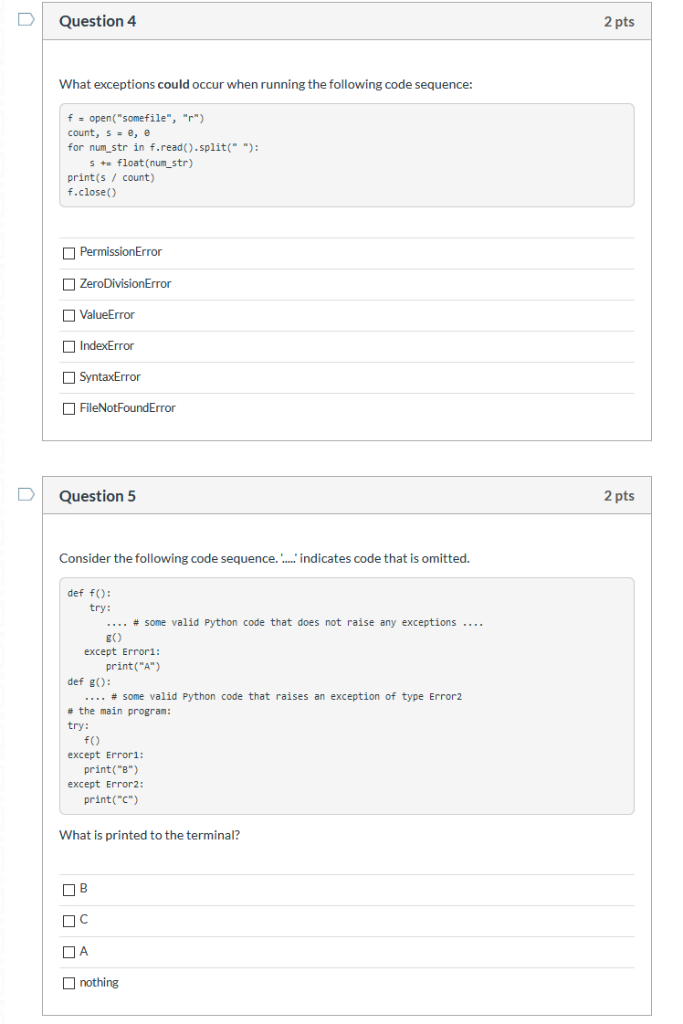Check the ValueError checkbox
Screen dimensions: 683x1024
tap(68, 315)
